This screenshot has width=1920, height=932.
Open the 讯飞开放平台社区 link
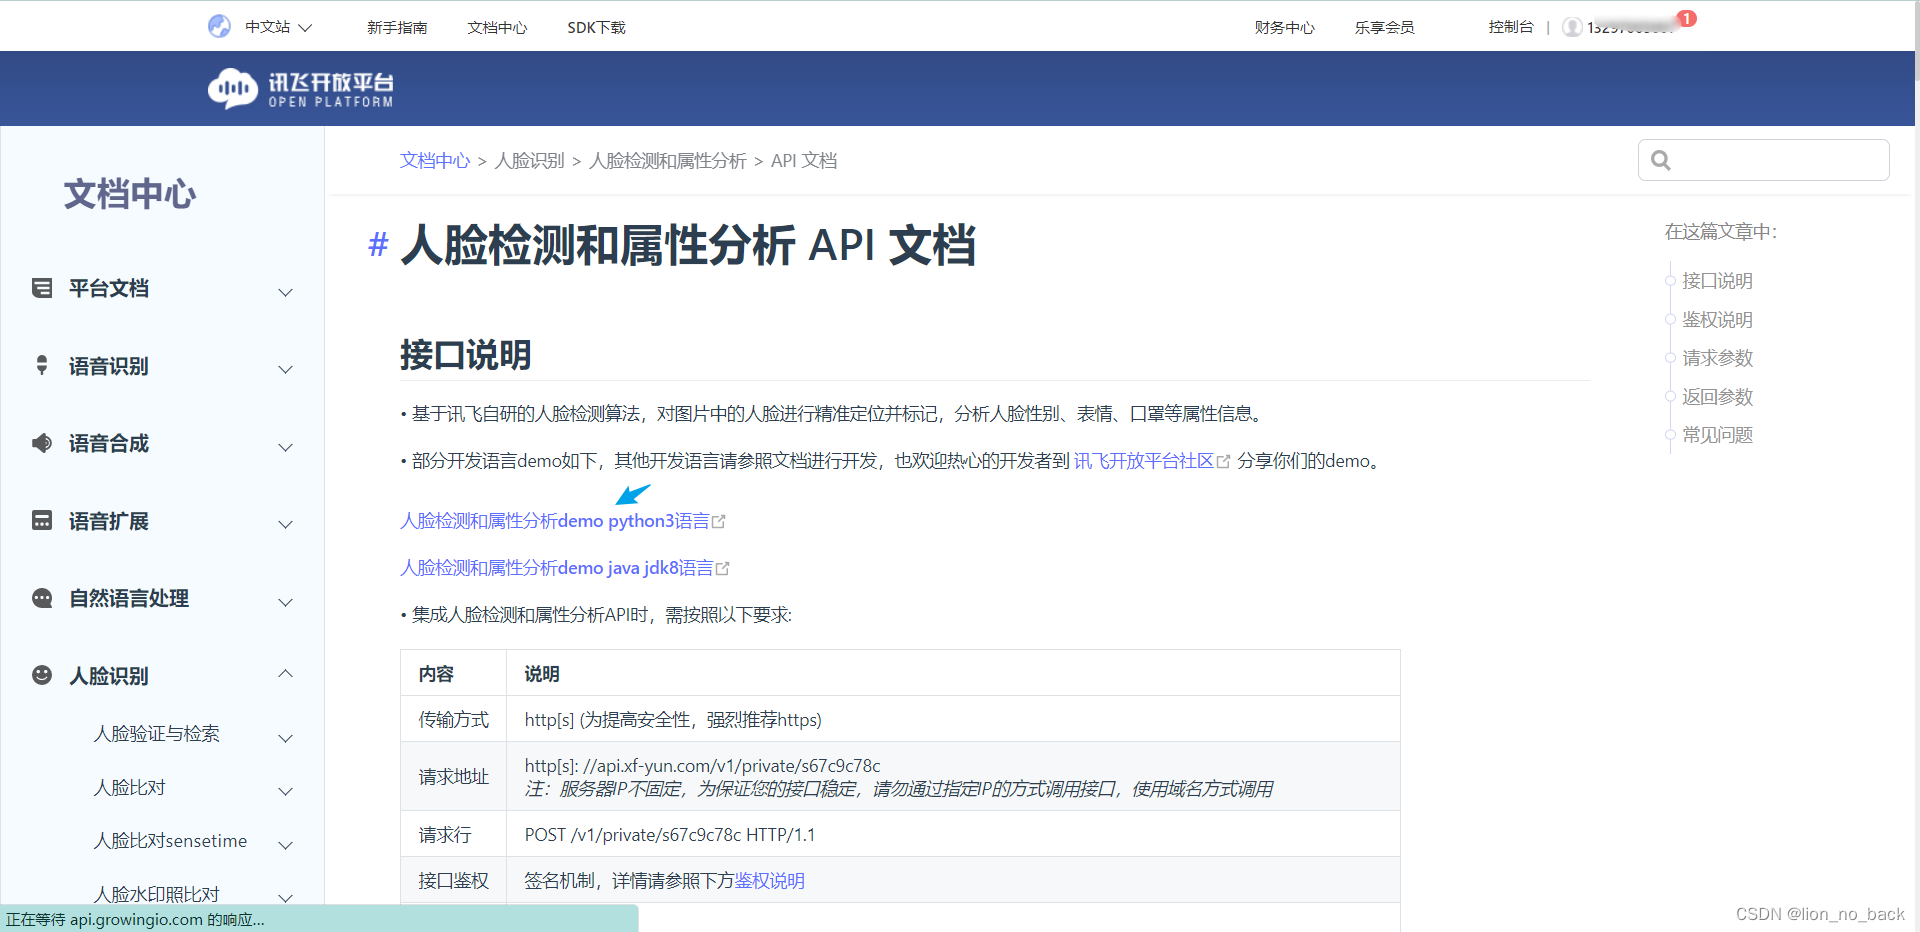tap(1144, 461)
